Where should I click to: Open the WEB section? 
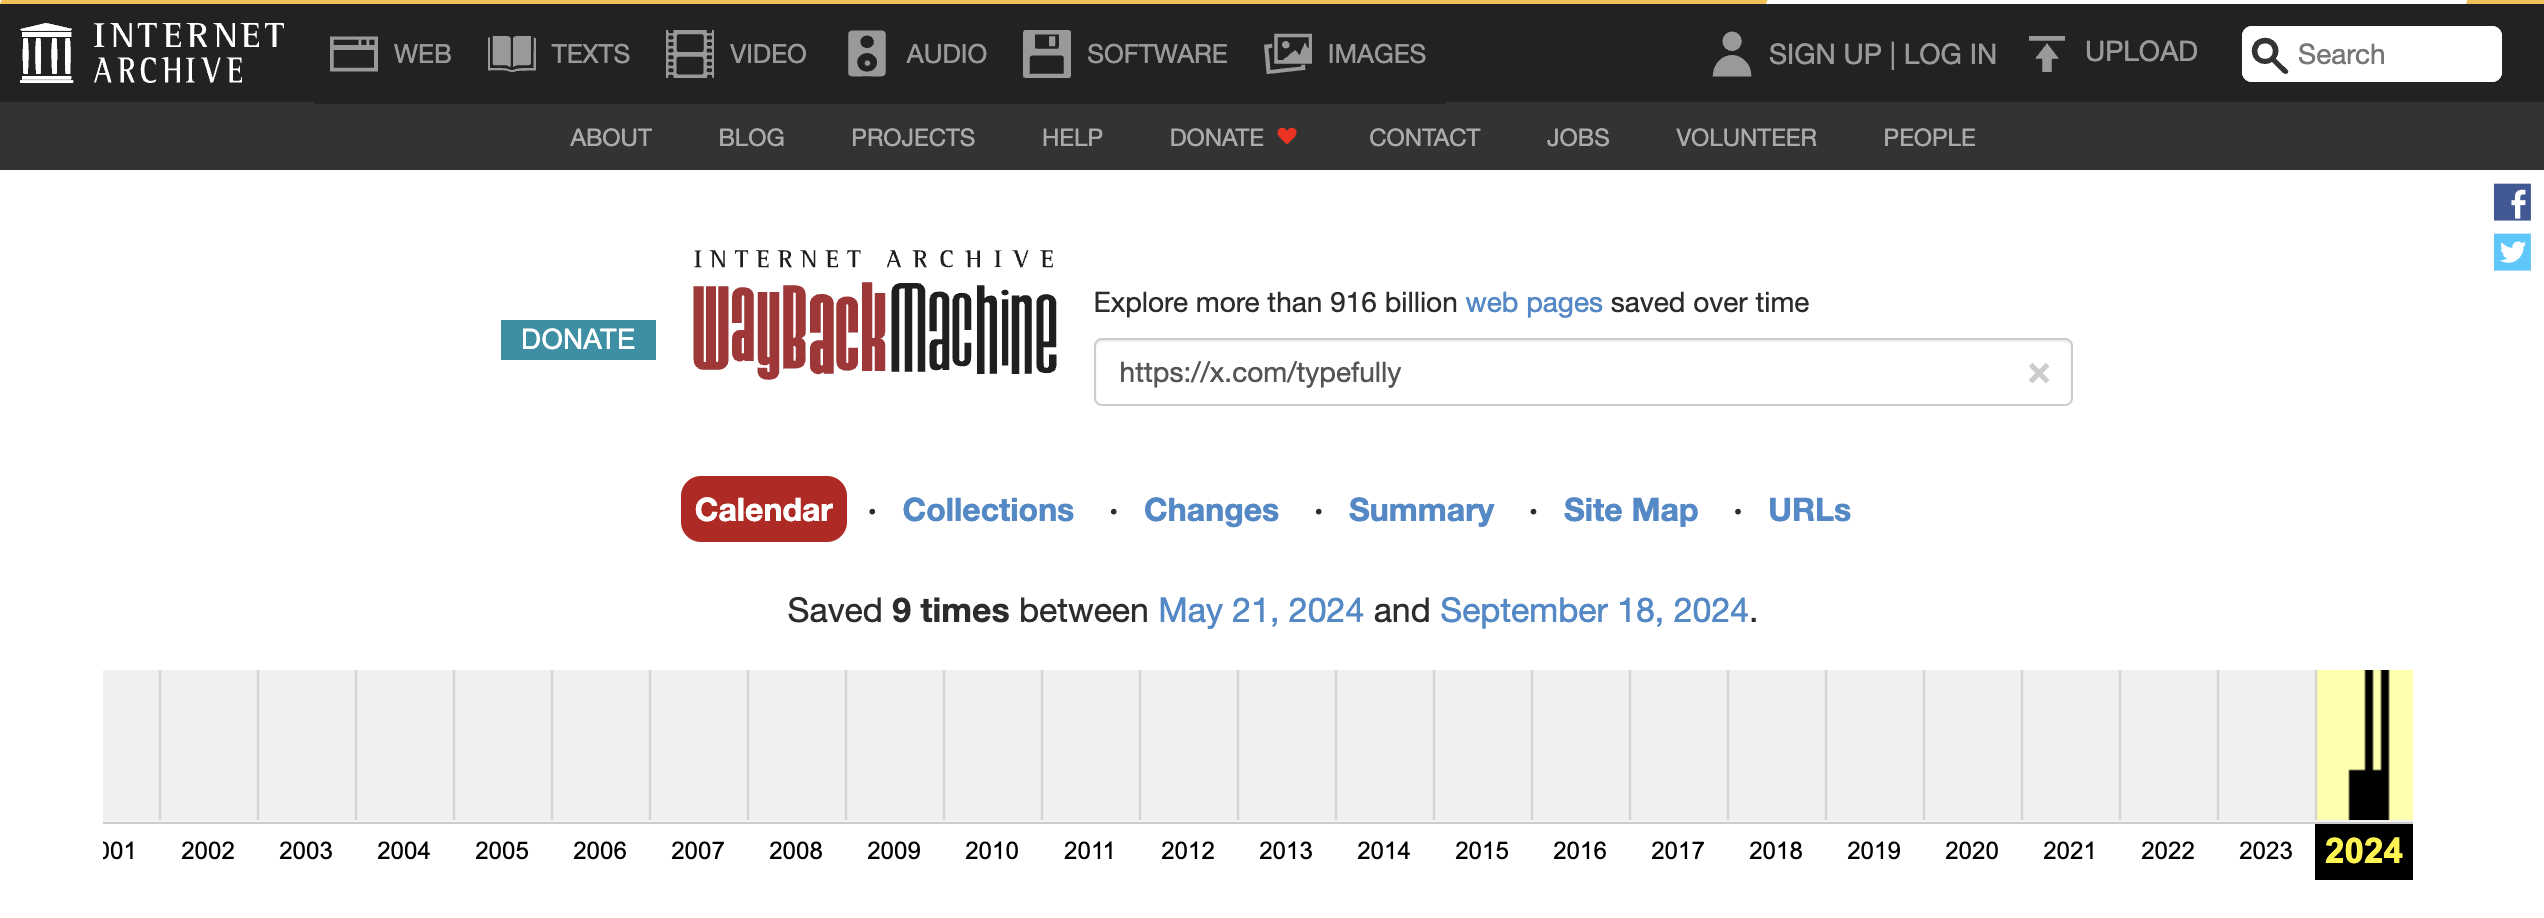click(x=422, y=54)
